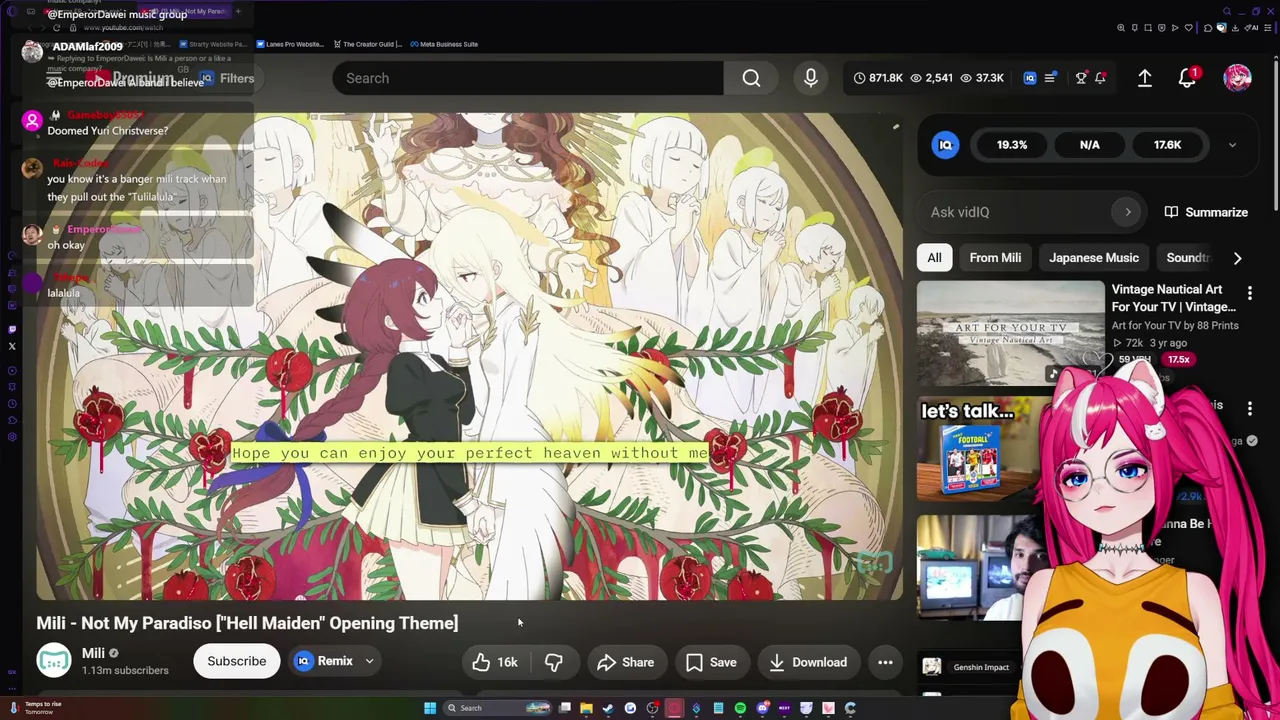Click the vidIQ score badge in sidebar panel
The height and width of the screenshot is (720, 1280).
pyautogui.click(x=945, y=145)
